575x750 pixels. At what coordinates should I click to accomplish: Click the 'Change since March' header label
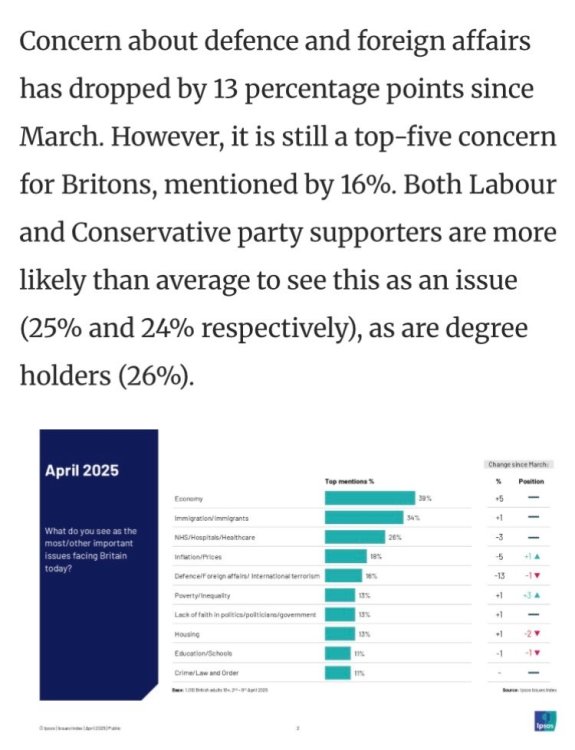[x=518, y=464]
